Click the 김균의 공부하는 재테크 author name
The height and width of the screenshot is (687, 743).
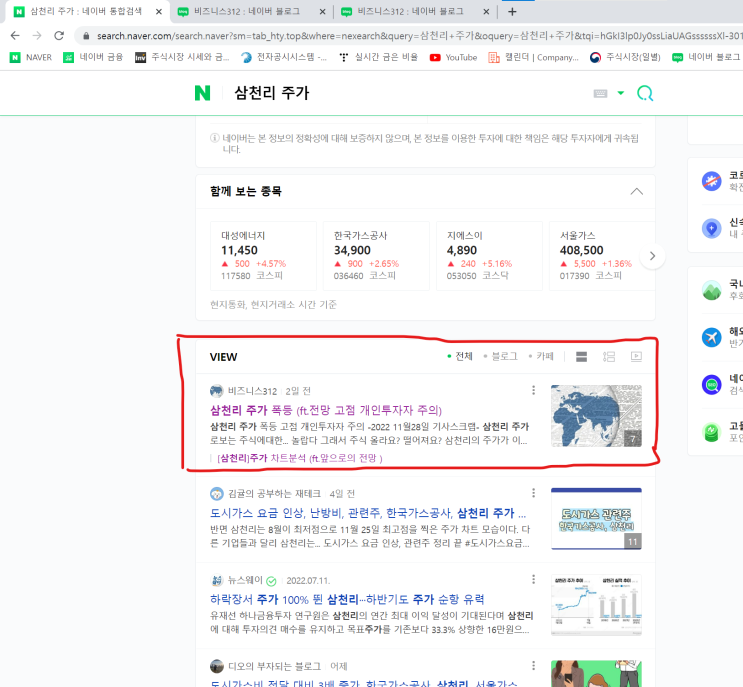[x=274, y=494]
